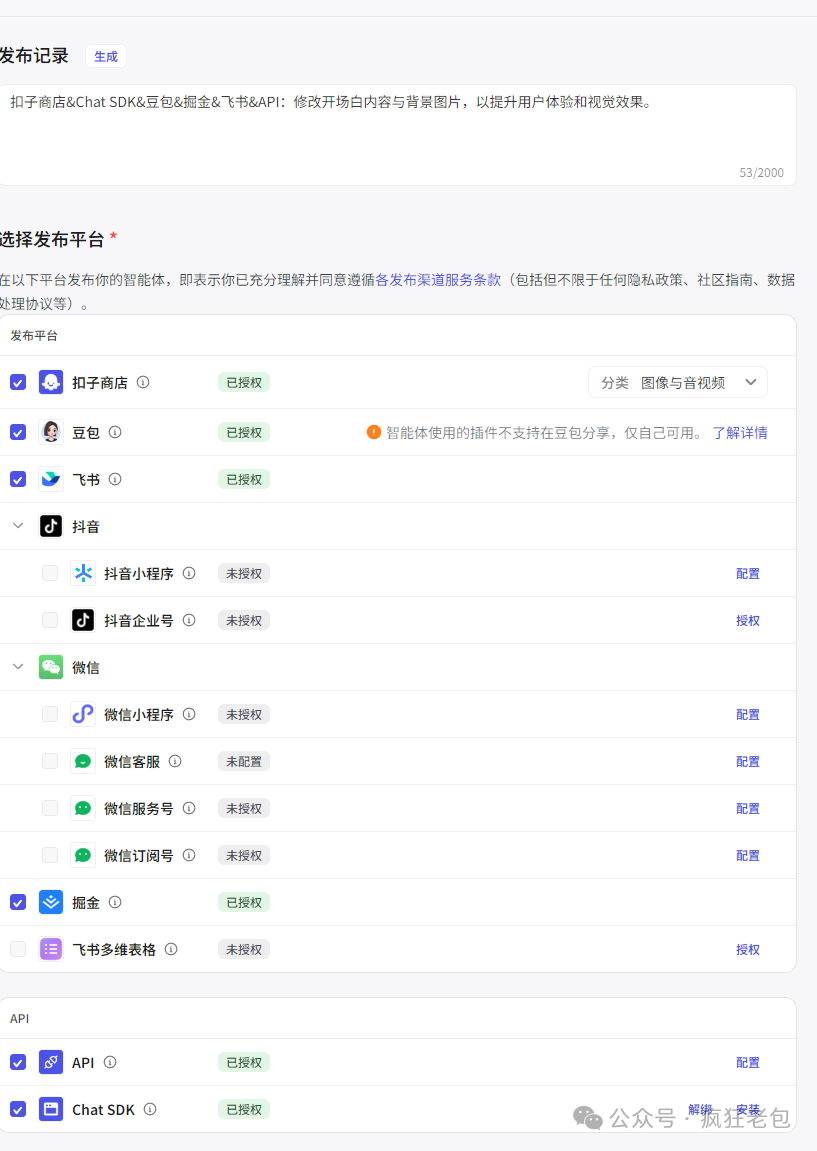Click inside the 发布记录 text area
817x1151 pixels.
click(397, 135)
